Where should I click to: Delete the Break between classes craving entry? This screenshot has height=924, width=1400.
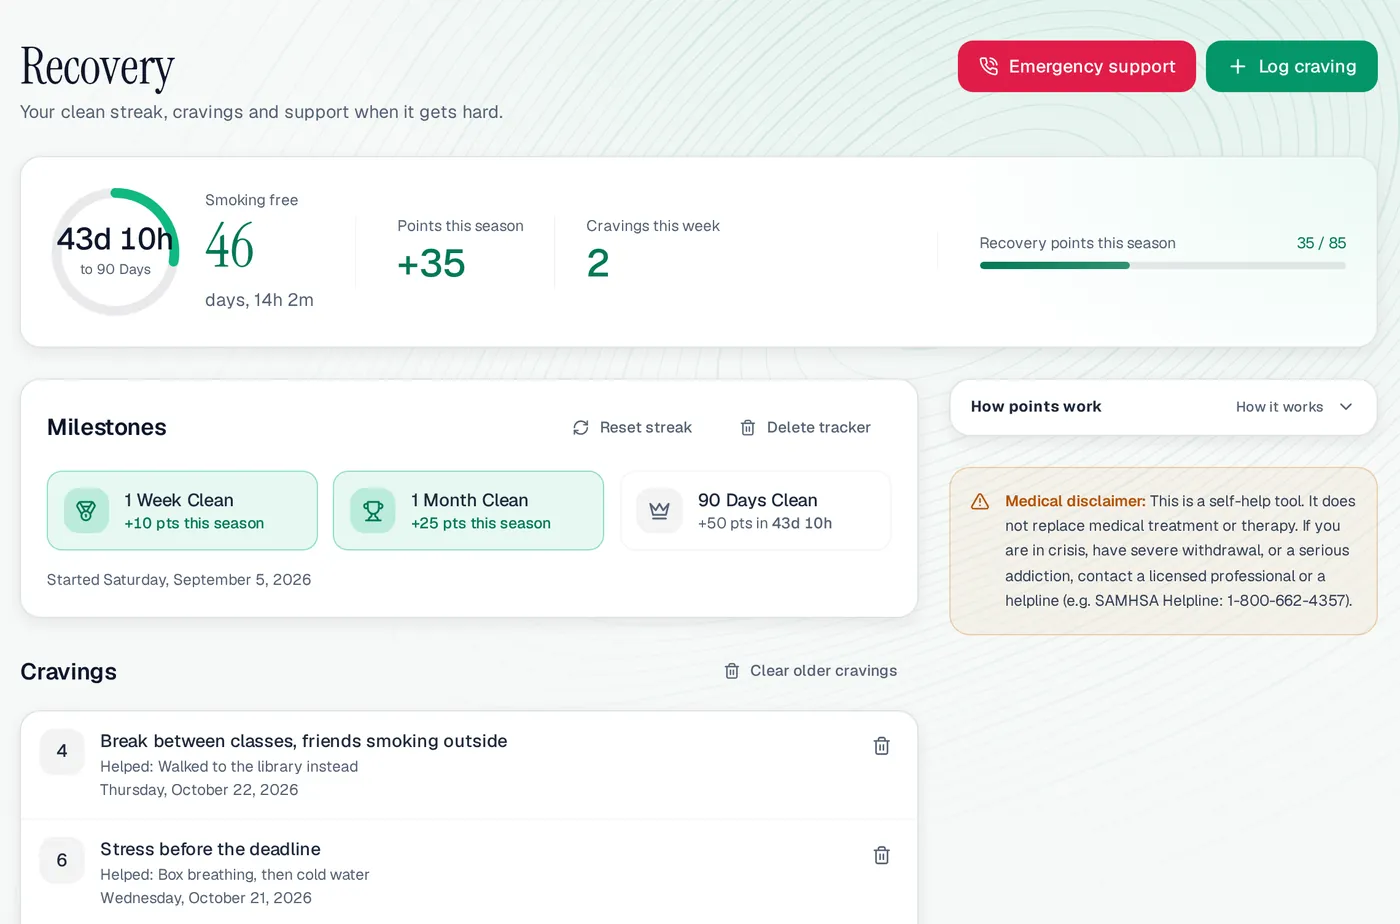coord(881,746)
